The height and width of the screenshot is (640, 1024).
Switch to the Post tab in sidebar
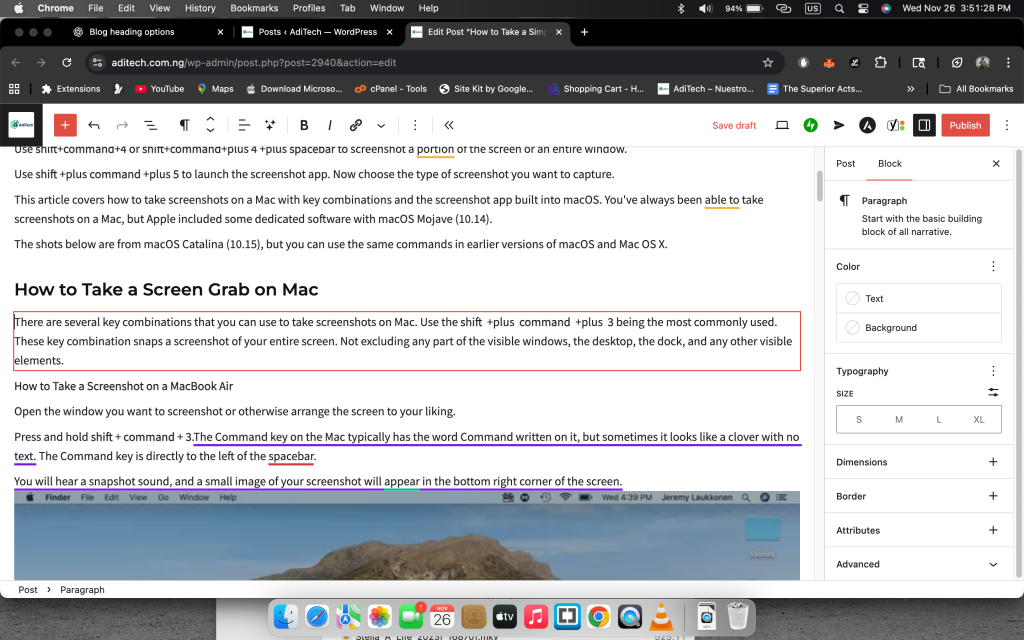845,163
